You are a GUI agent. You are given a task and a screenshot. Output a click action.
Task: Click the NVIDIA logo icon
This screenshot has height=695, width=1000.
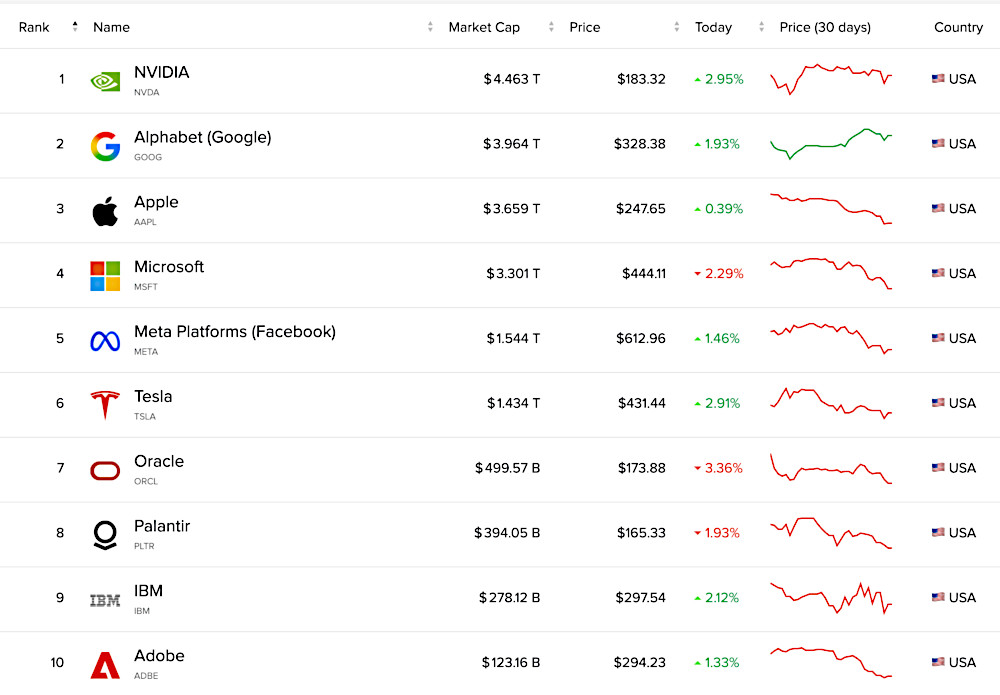tap(105, 81)
